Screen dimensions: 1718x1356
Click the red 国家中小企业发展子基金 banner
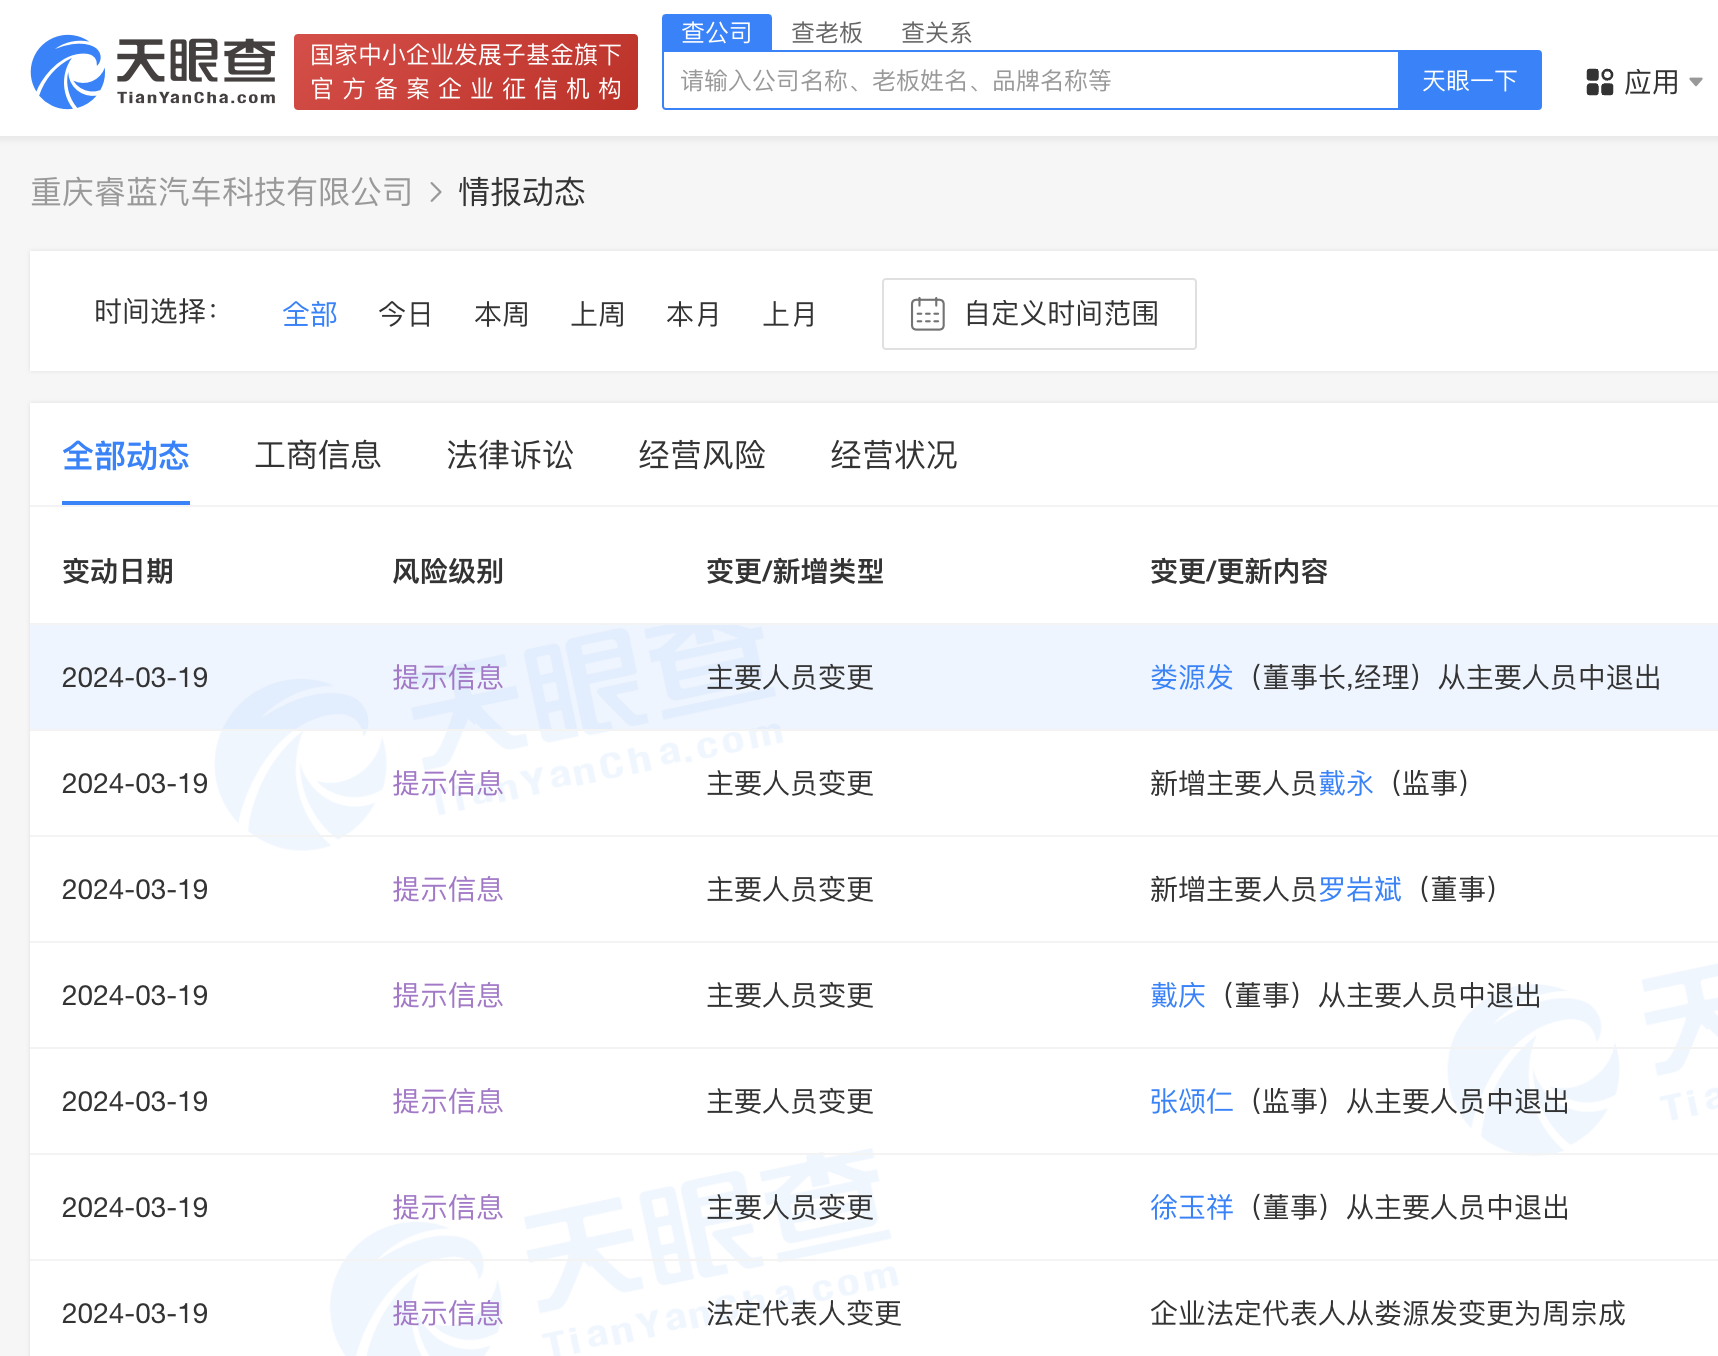coord(466,72)
